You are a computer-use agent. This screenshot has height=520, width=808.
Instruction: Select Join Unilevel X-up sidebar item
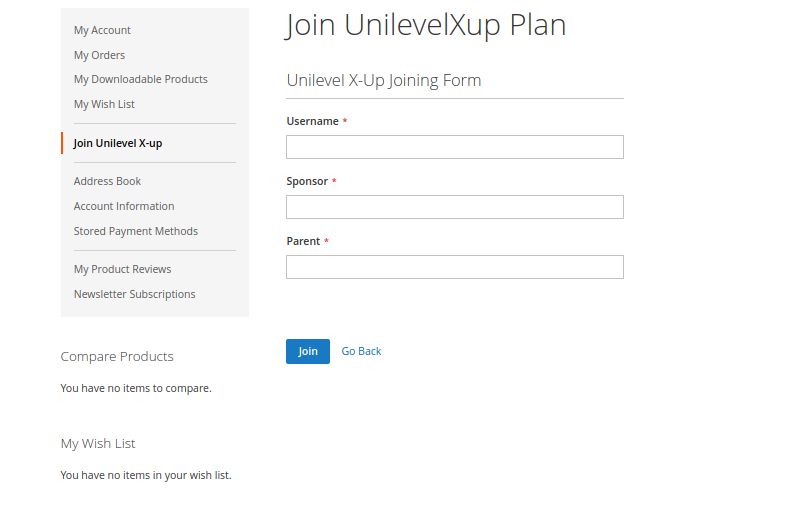(118, 143)
